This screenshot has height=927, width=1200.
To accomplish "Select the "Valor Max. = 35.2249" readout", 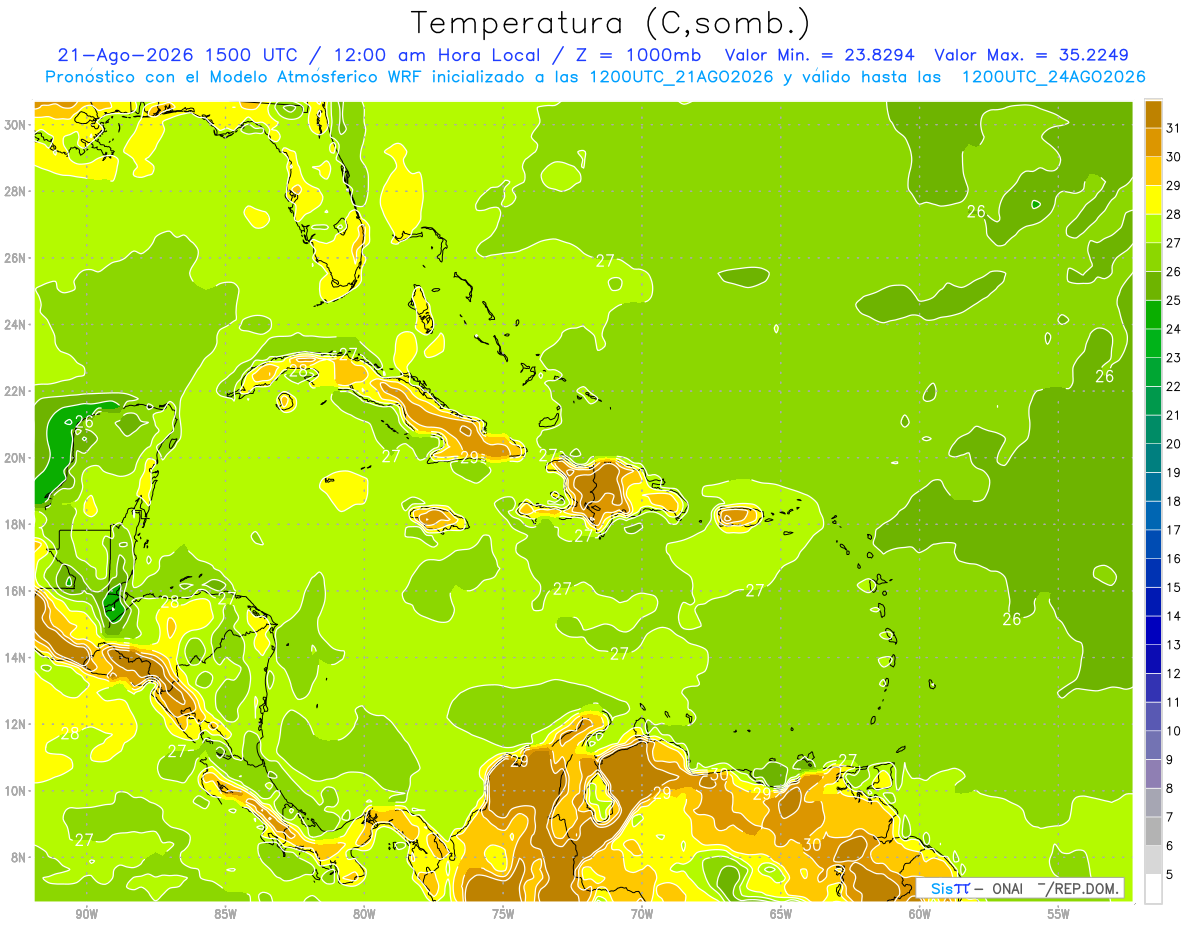I will click(1031, 55).
